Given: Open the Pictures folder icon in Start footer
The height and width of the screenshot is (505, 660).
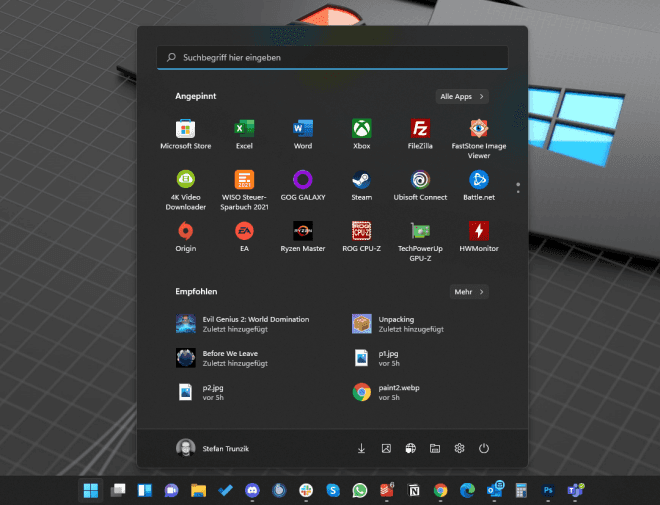Looking at the screenshot, I should tap(386, 449).
